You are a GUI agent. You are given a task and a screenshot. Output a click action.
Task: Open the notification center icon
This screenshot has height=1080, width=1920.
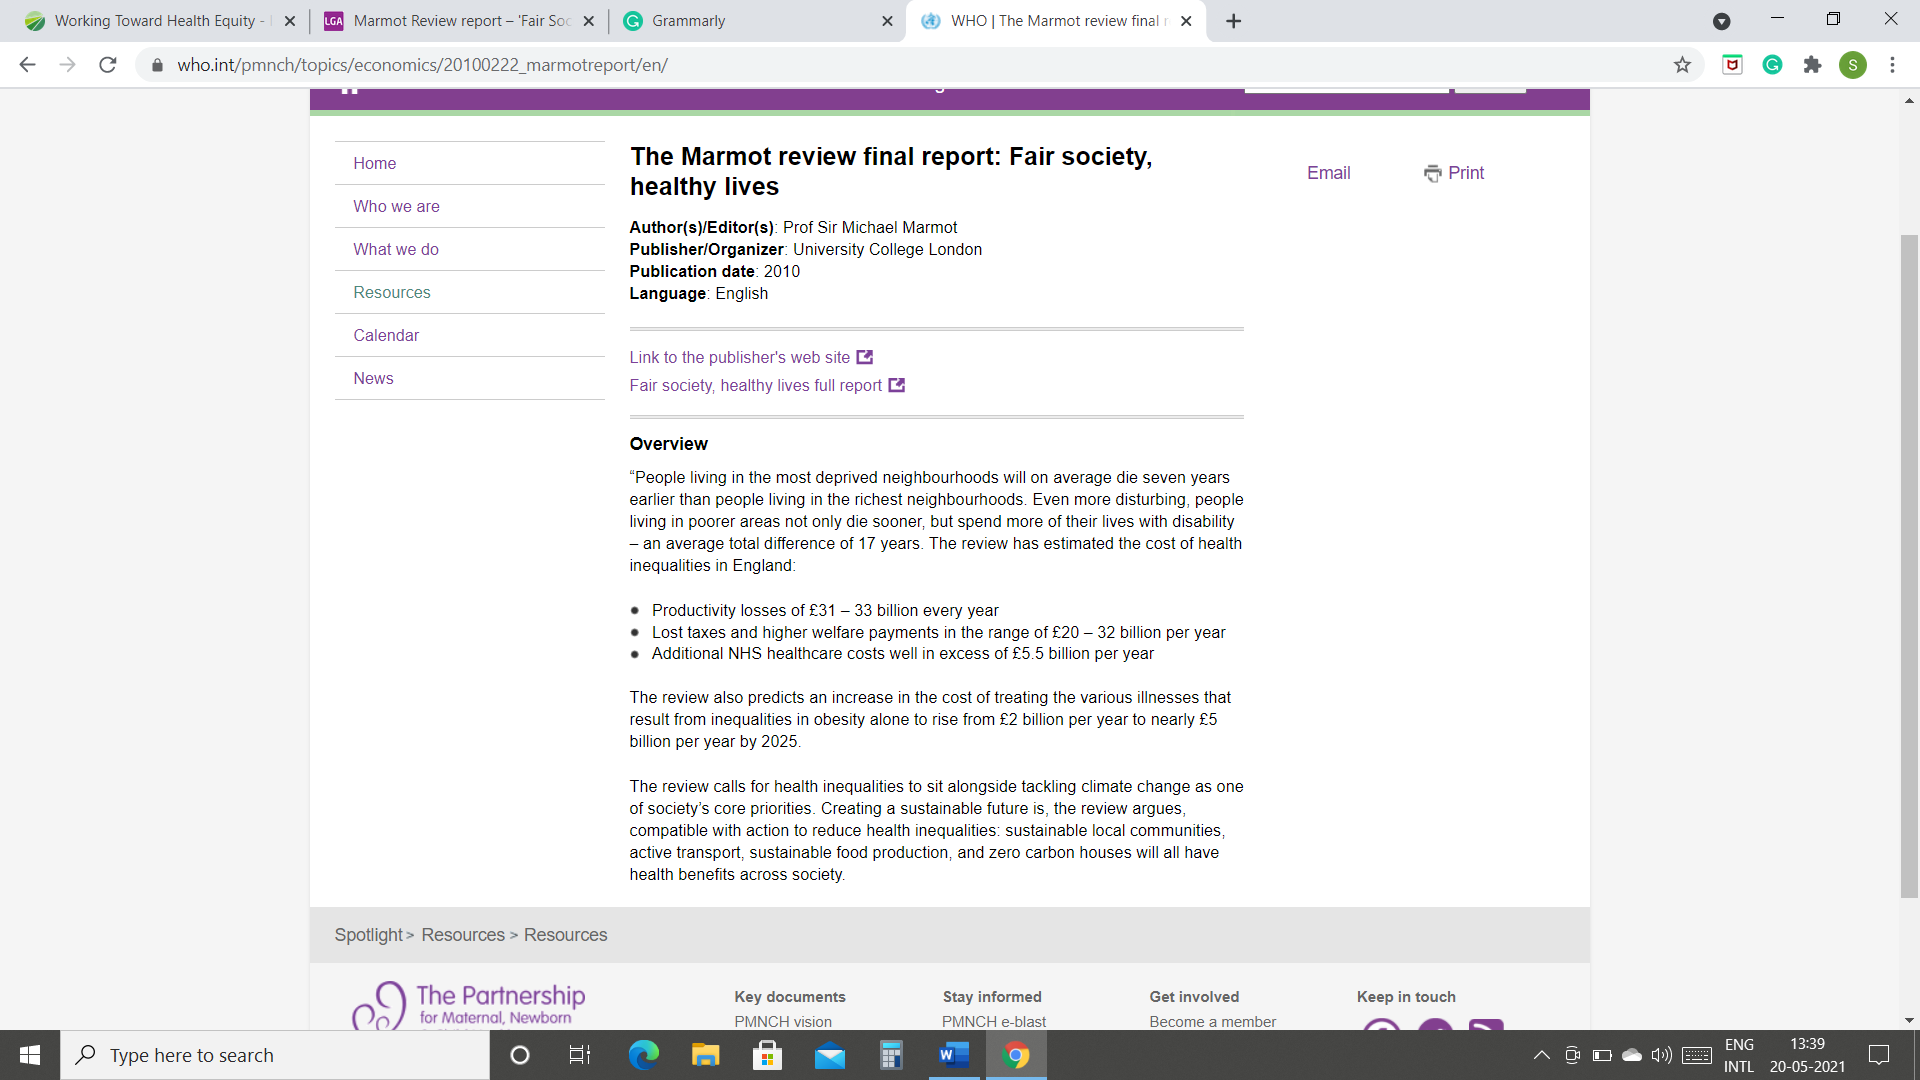1879,1055
